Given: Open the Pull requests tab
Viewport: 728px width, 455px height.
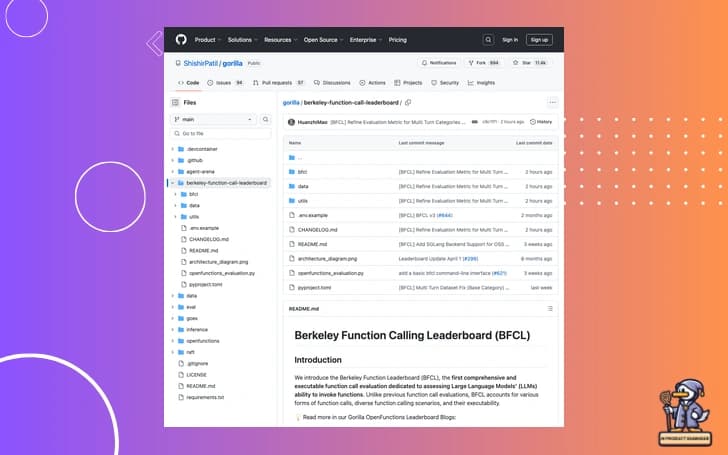Looking at the screenshot, I should point(279,83).
